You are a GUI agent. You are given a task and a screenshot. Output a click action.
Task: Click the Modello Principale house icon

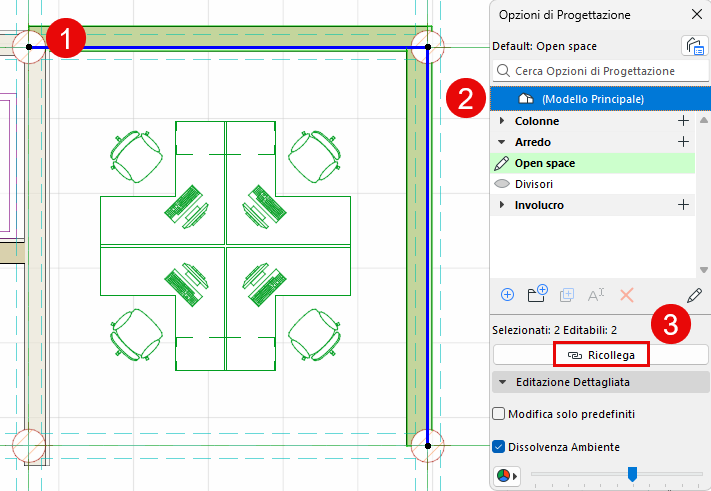(526, 98)
